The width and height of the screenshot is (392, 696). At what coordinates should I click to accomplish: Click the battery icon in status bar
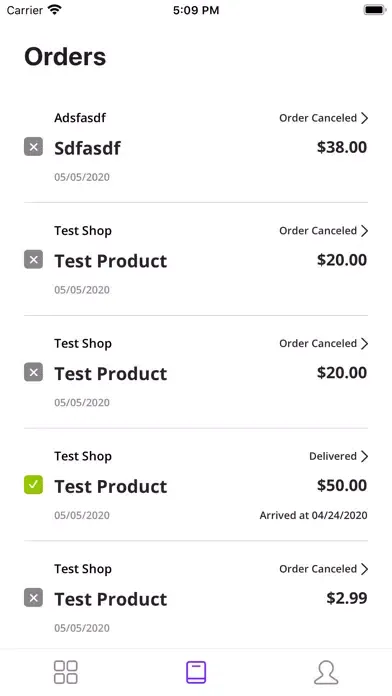pyautogui.click(x=375, y=10)
